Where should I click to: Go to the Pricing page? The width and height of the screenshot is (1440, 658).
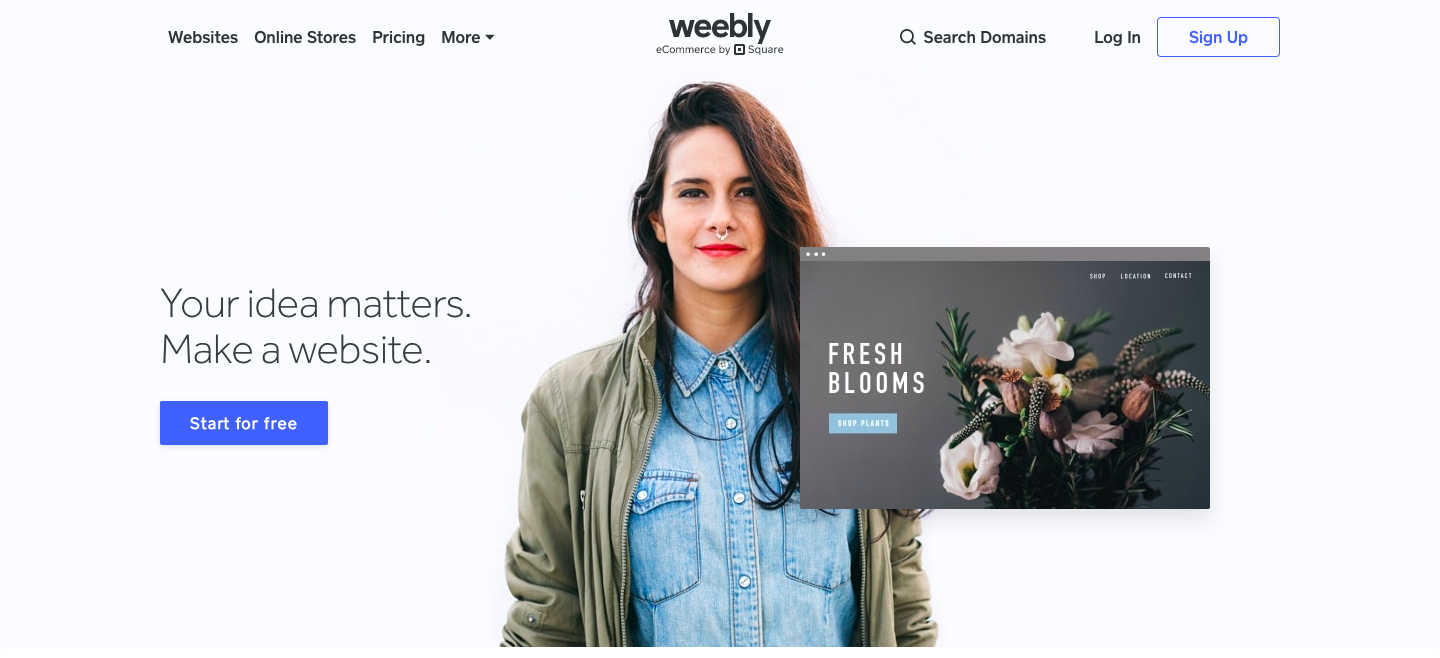tap(398, 37)
